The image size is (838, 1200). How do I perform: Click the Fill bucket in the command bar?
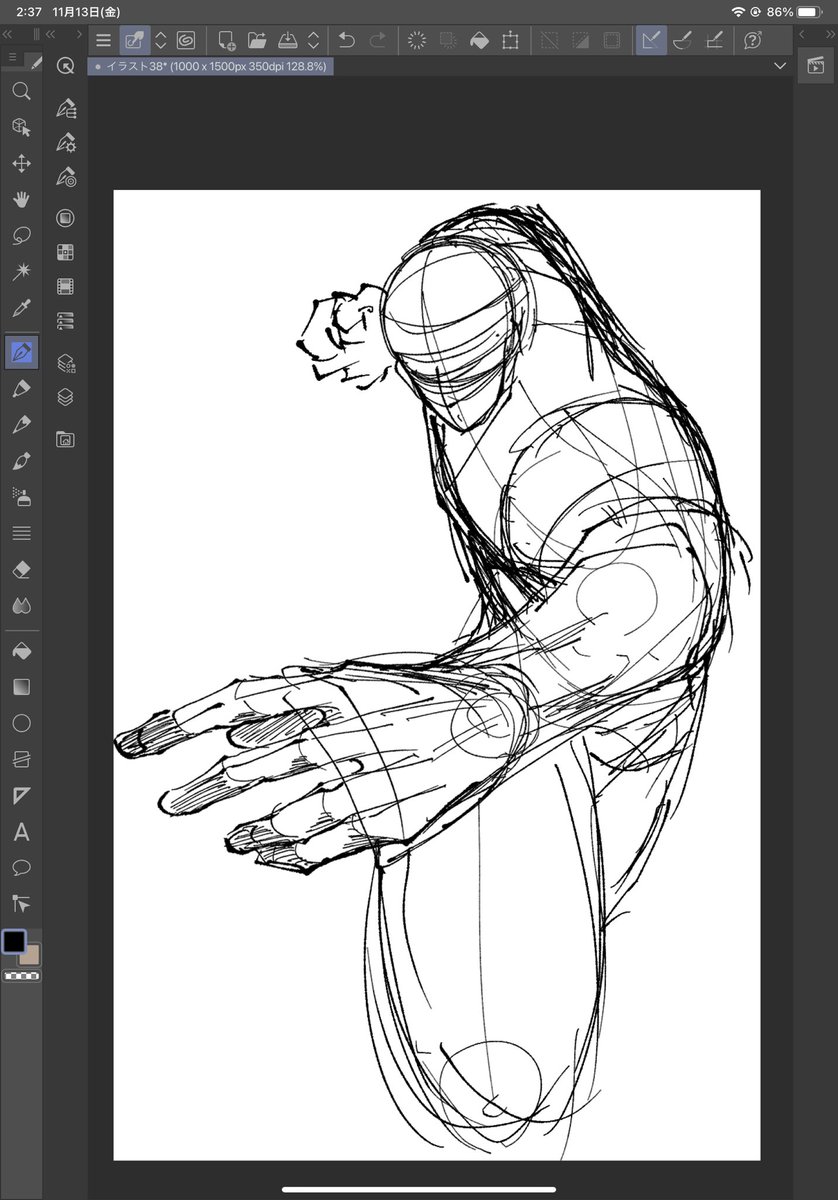(x=480, y=40)
